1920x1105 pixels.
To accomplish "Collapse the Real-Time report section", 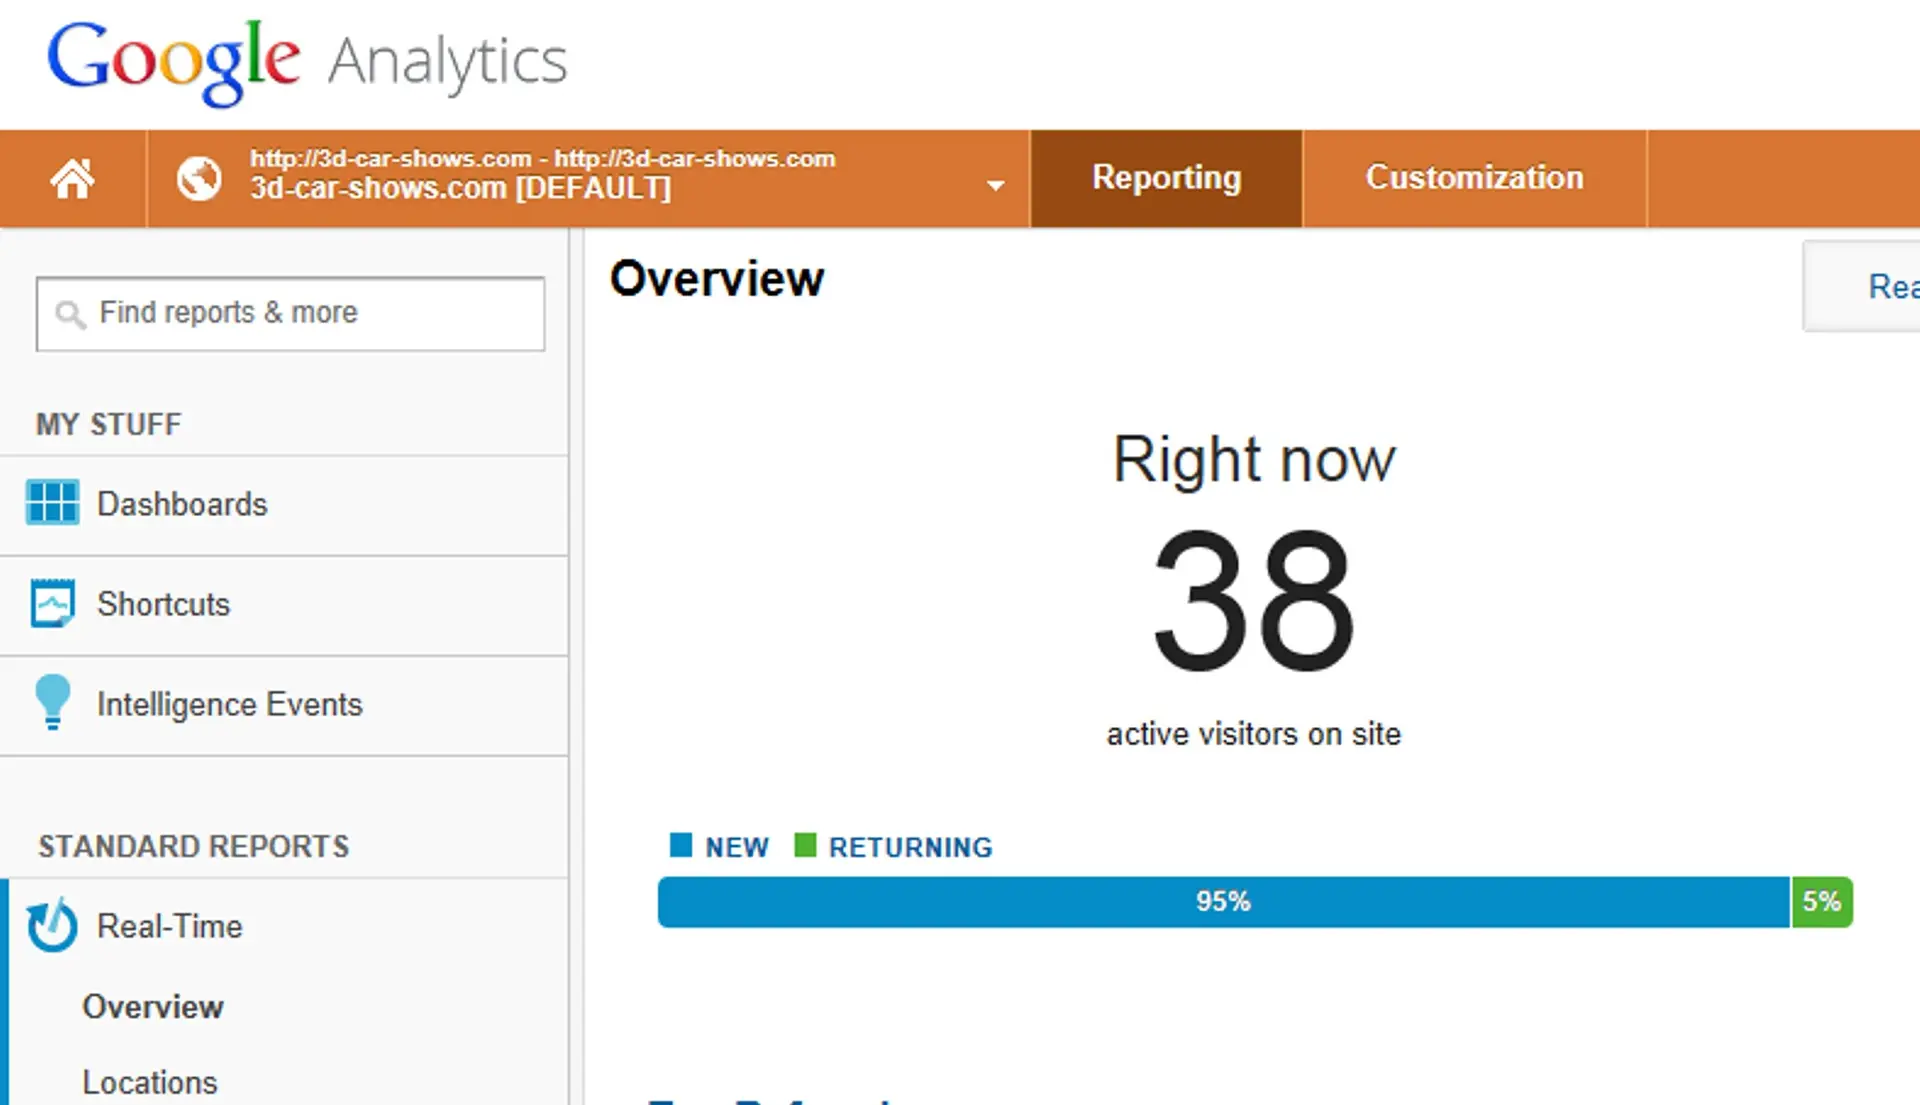I will click(169, 926).
